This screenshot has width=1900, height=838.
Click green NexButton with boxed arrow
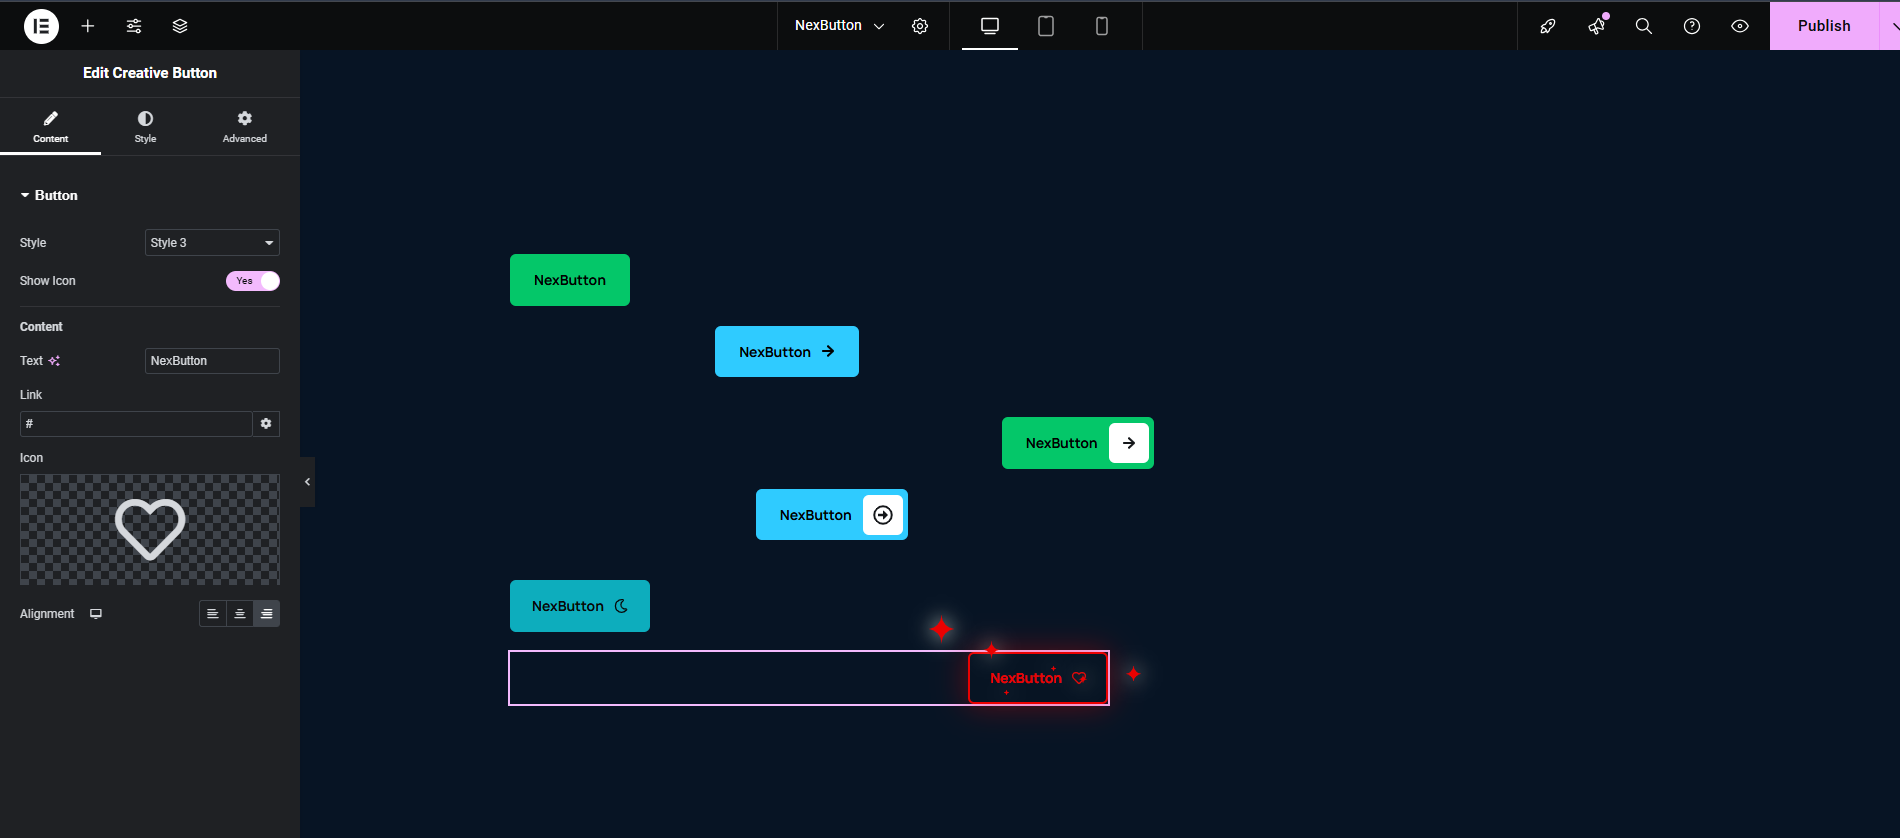1078,443
